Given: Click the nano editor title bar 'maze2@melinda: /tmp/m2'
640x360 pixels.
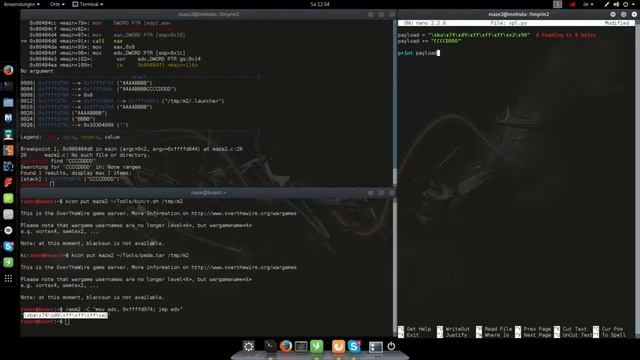Looking at the screenshot, I should [518, 14].
